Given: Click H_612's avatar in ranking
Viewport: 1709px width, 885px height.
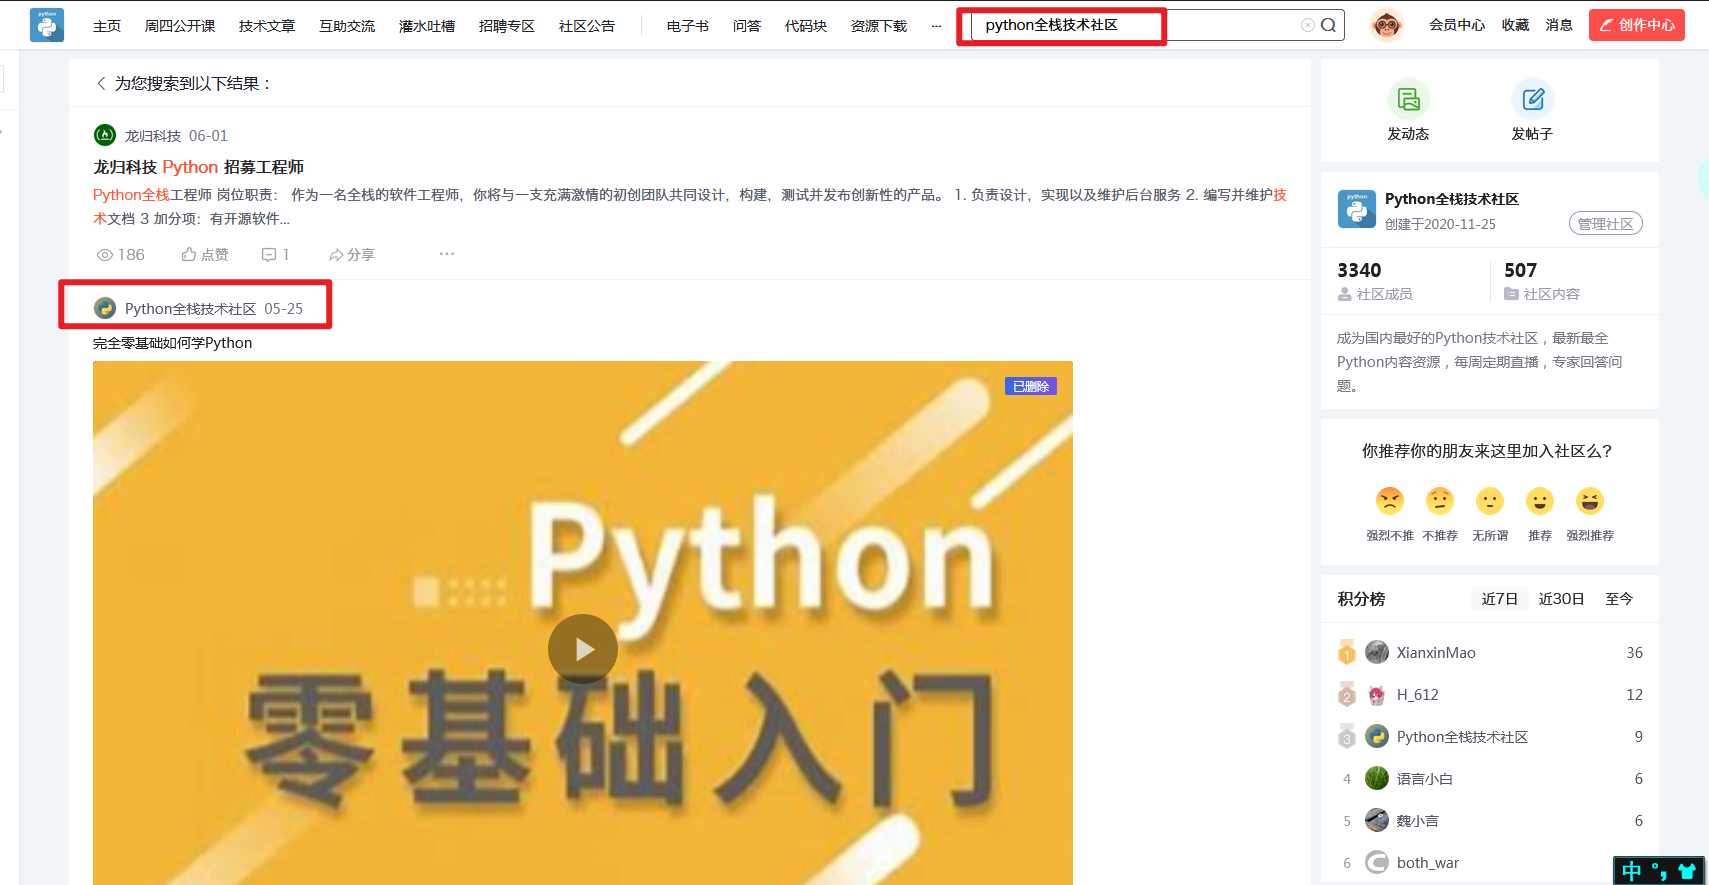Looking at the screenshot, I should click(1377, 694).
